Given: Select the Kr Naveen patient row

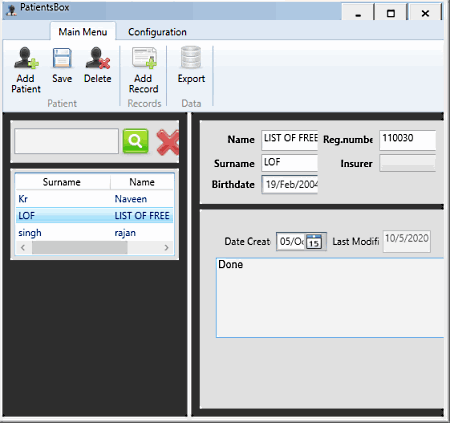Looking at the screenshot, I should click(95, 199).
